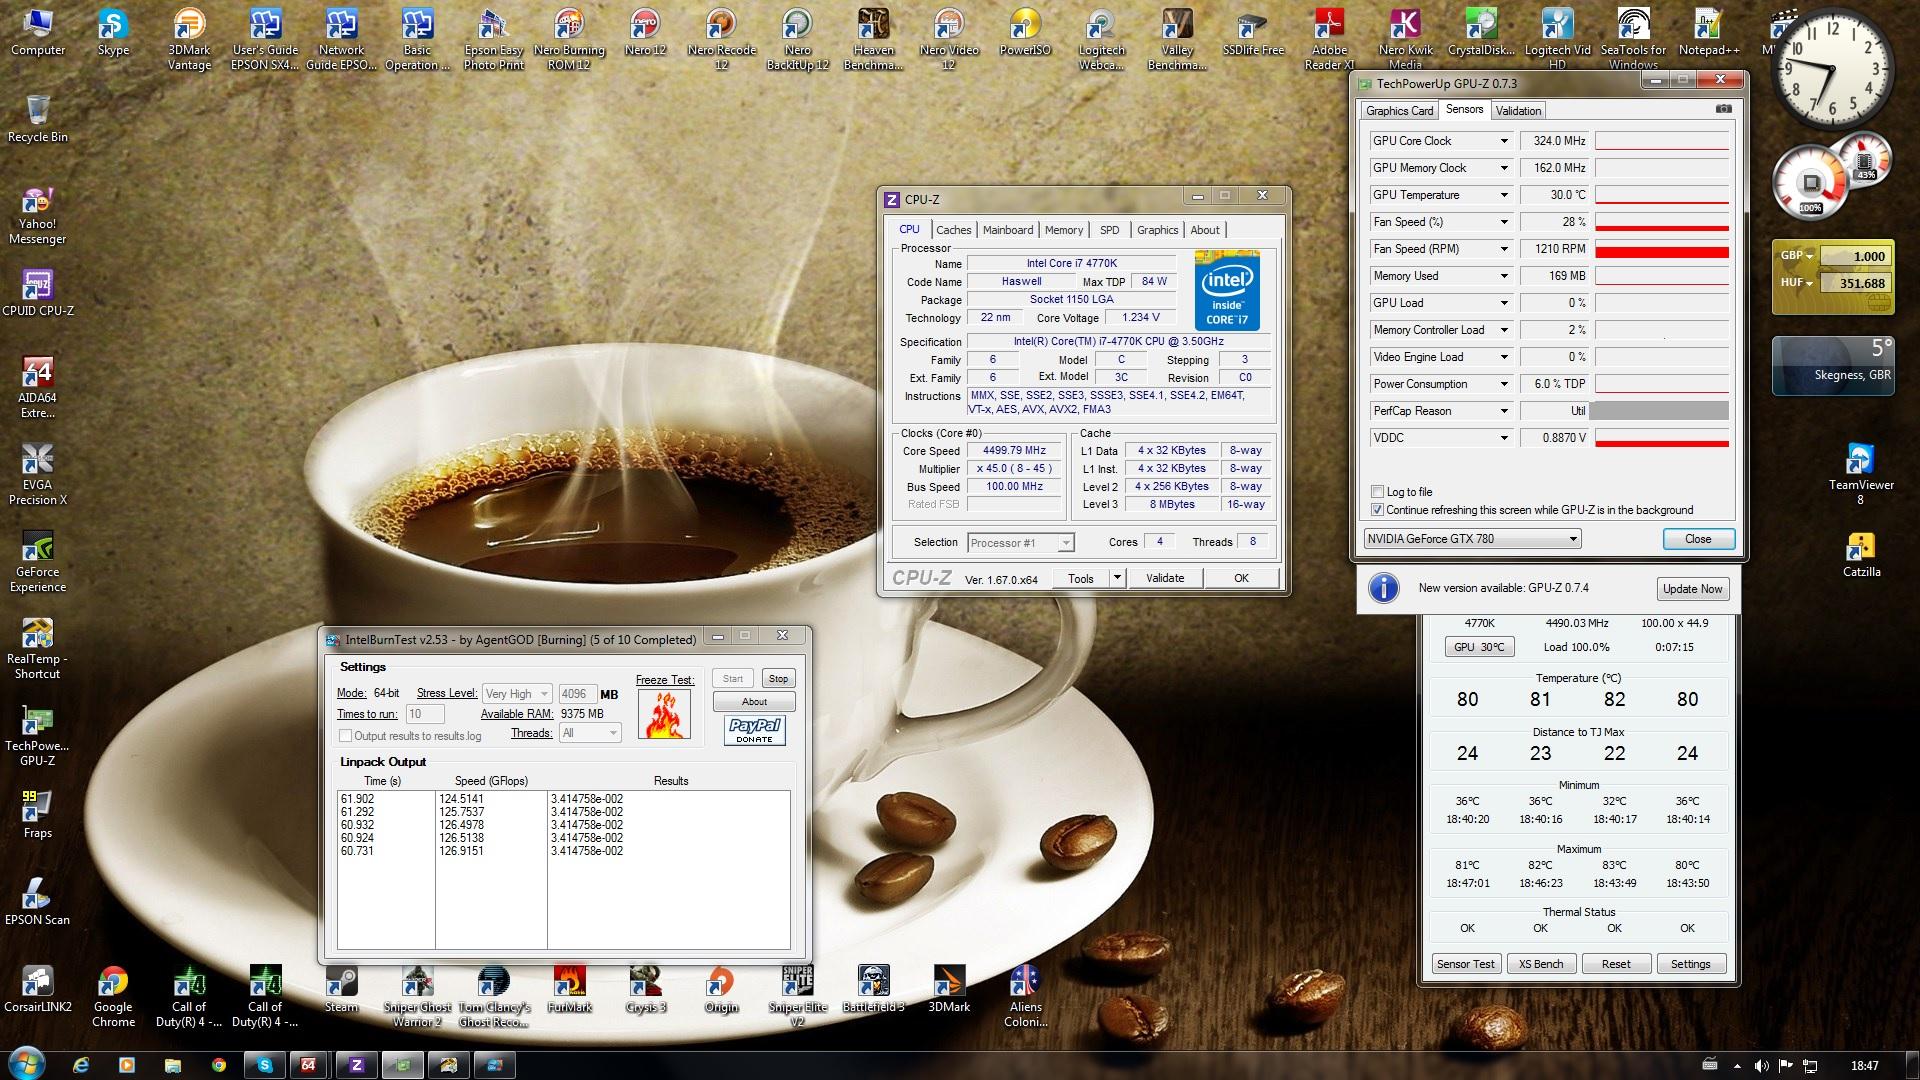Open Internet Explorer from taskbar
This screenshot has height=1080, width=1920.
click(81, 1065)
